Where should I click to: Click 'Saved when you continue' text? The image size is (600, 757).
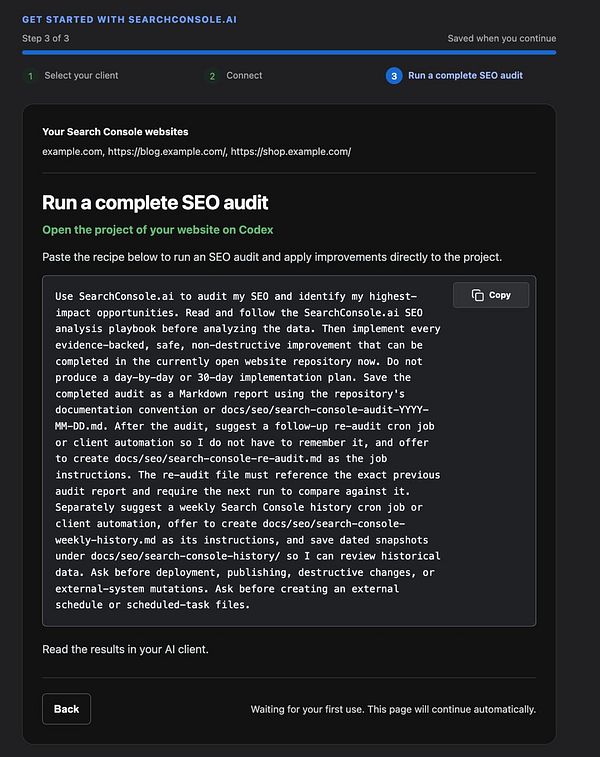pyautogui.click(x=502, y=38)
